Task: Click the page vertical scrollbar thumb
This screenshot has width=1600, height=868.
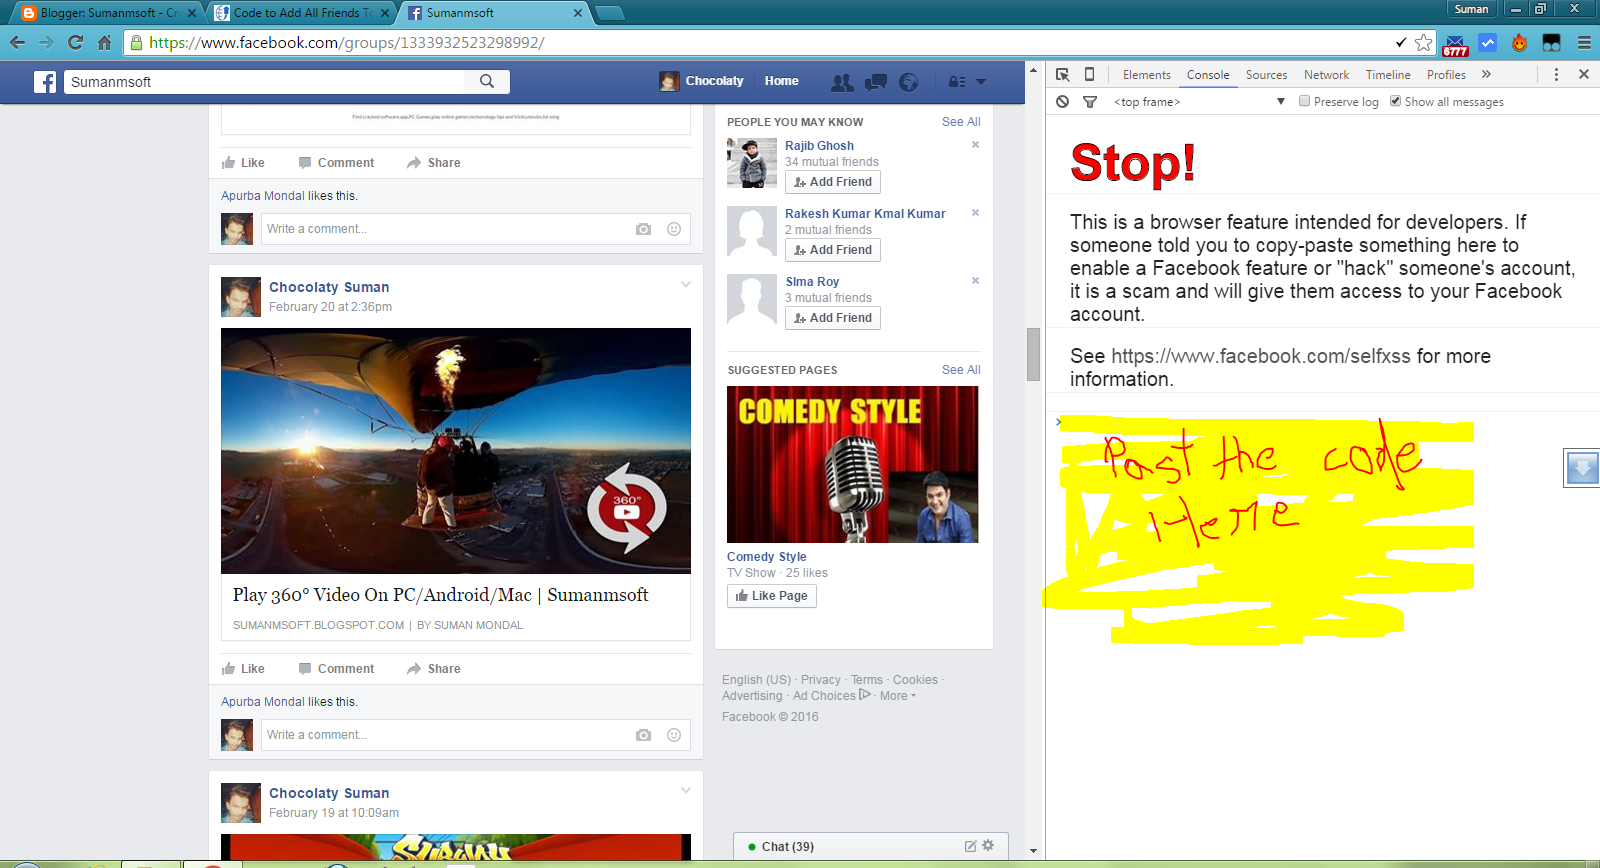Action: pos(1033,354)
